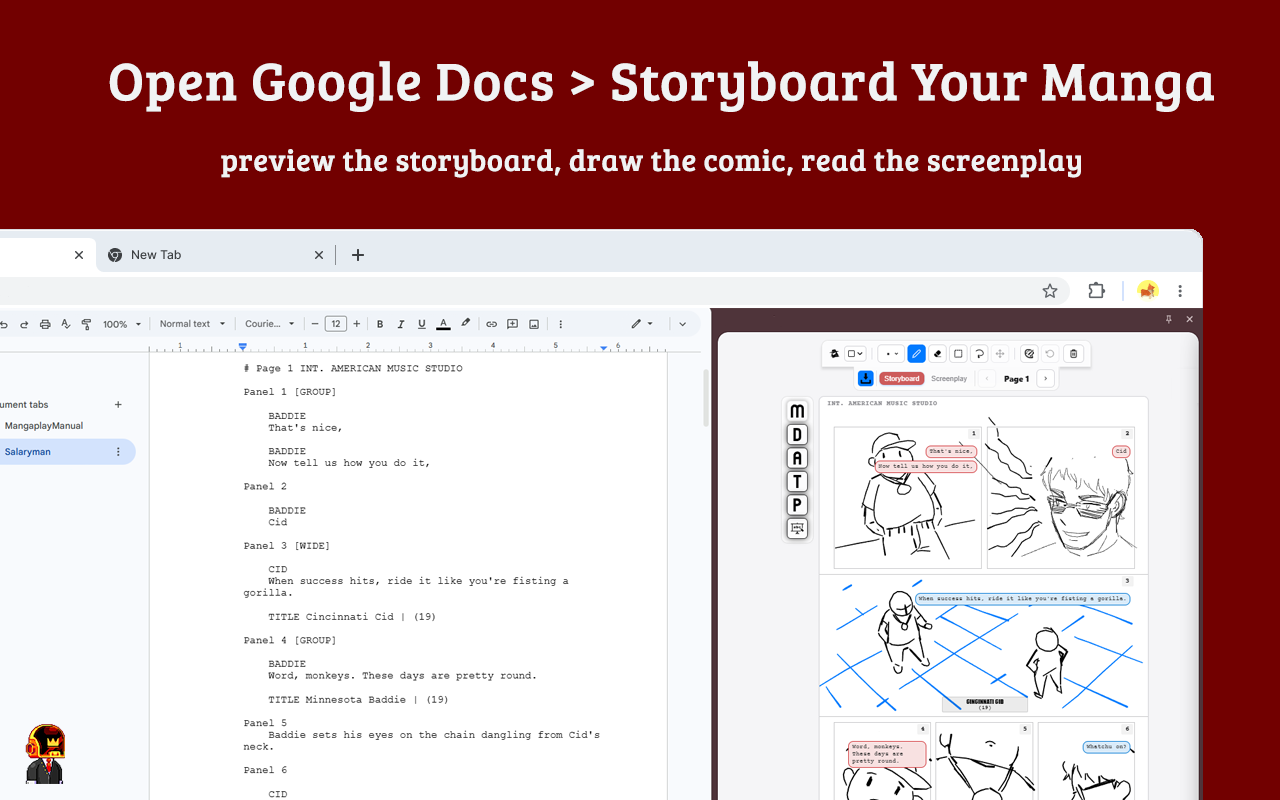
Task: Expand the brush size dropdown
Action: pos(890,354)
